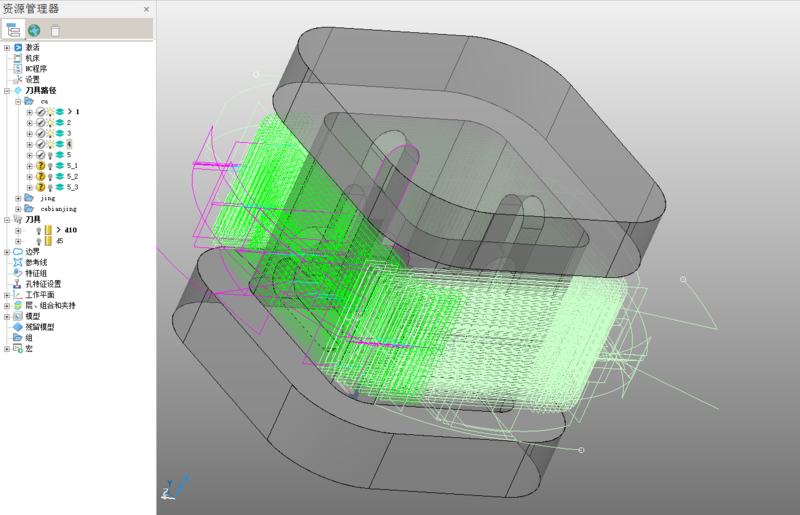Close the 资源管理器 panel
Screen dimensions: 800x515
click(x=146, y=9)
